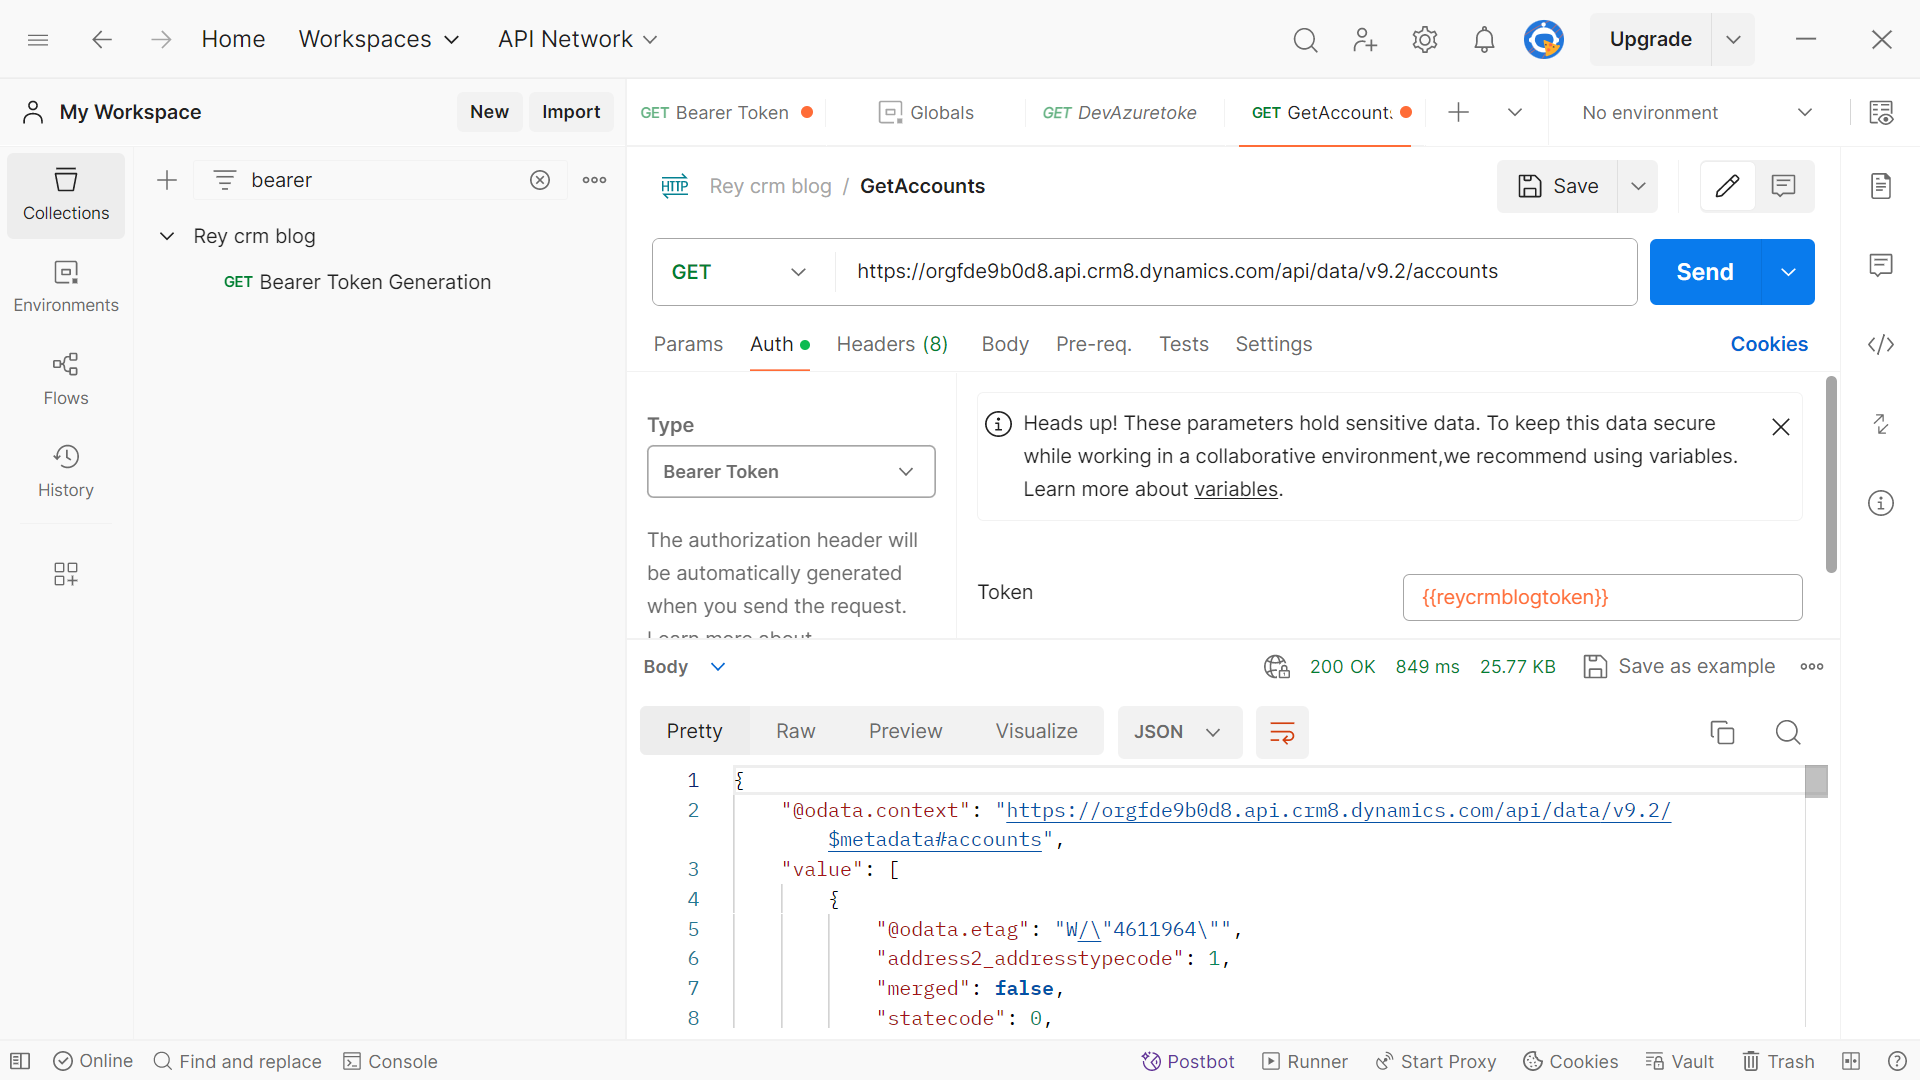The height and width of the screenshot is (1080, 1920).
Task: Go back with the left arrow icon
Action: (102, 39)
